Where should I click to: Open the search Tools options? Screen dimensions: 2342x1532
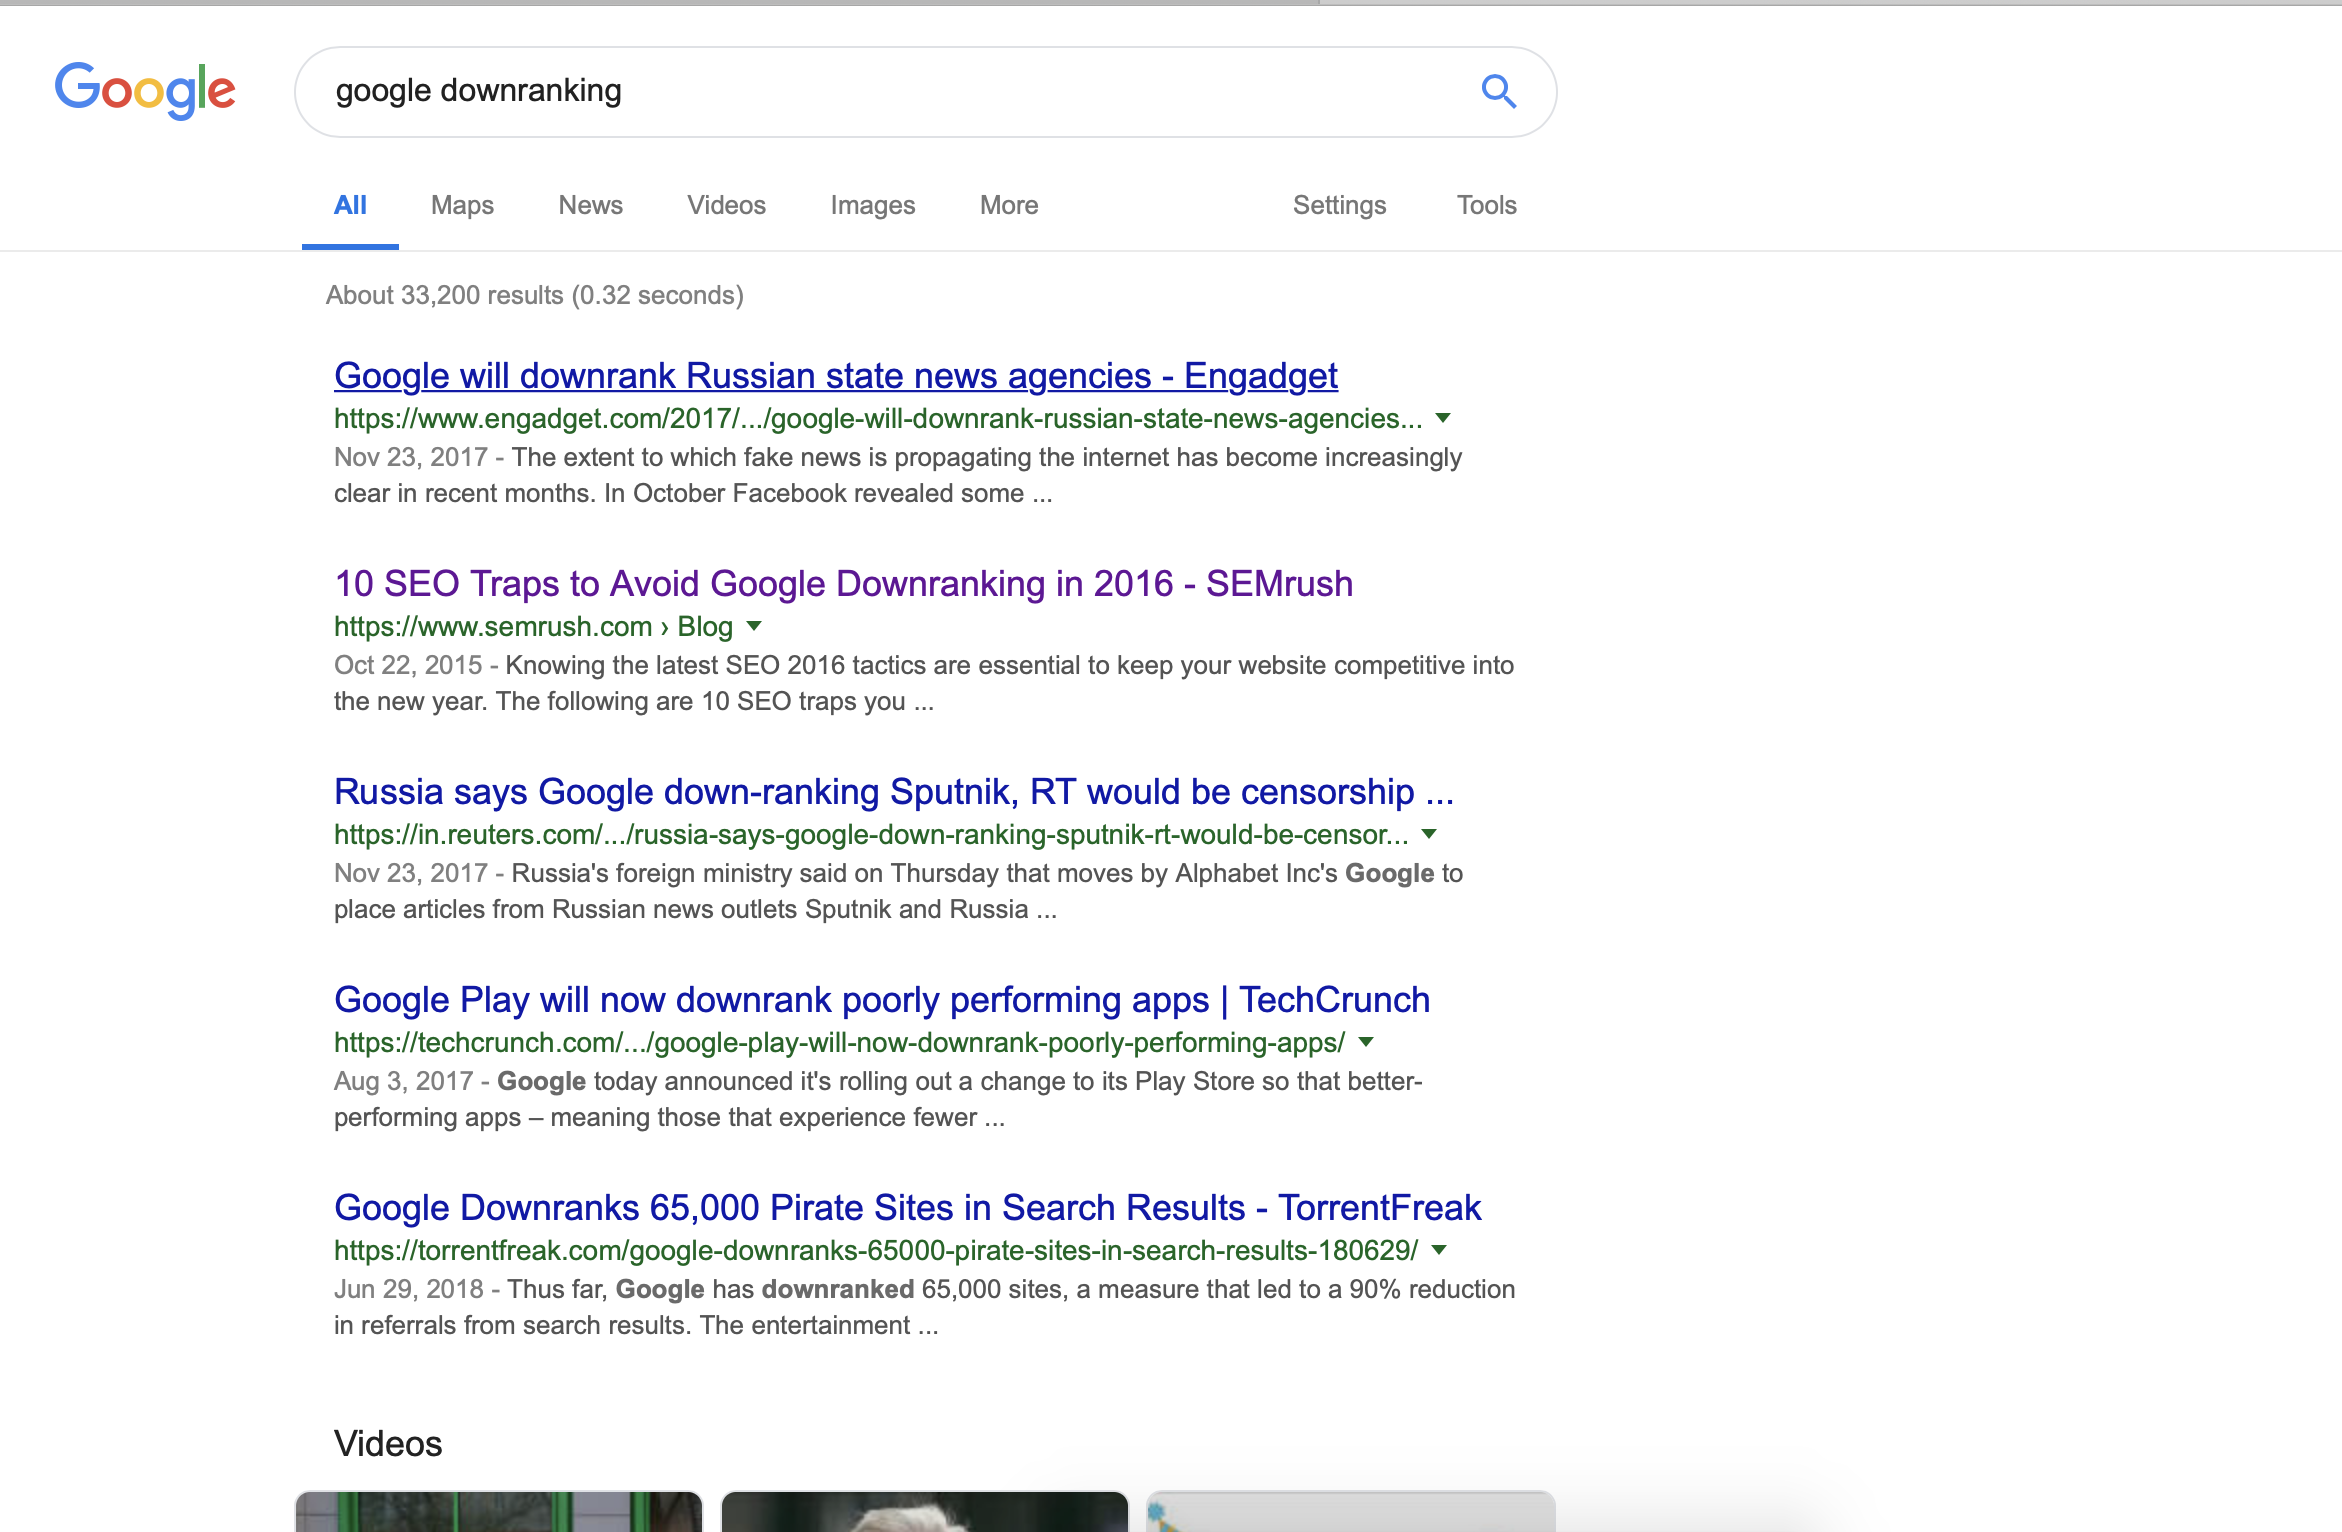click(x=1486, y=205)
